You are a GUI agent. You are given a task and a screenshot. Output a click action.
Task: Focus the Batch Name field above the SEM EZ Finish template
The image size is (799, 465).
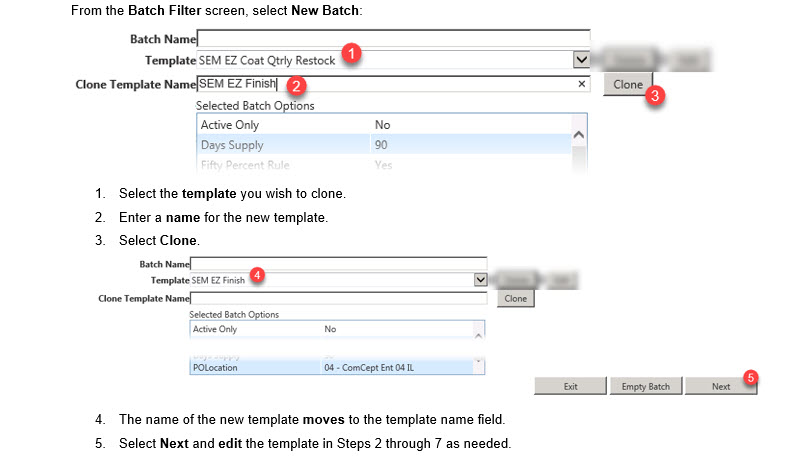(x=340, y=264)
